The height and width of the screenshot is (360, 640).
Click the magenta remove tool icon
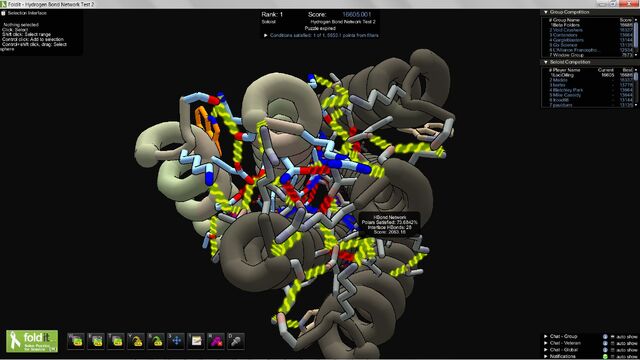coord(216,341)
